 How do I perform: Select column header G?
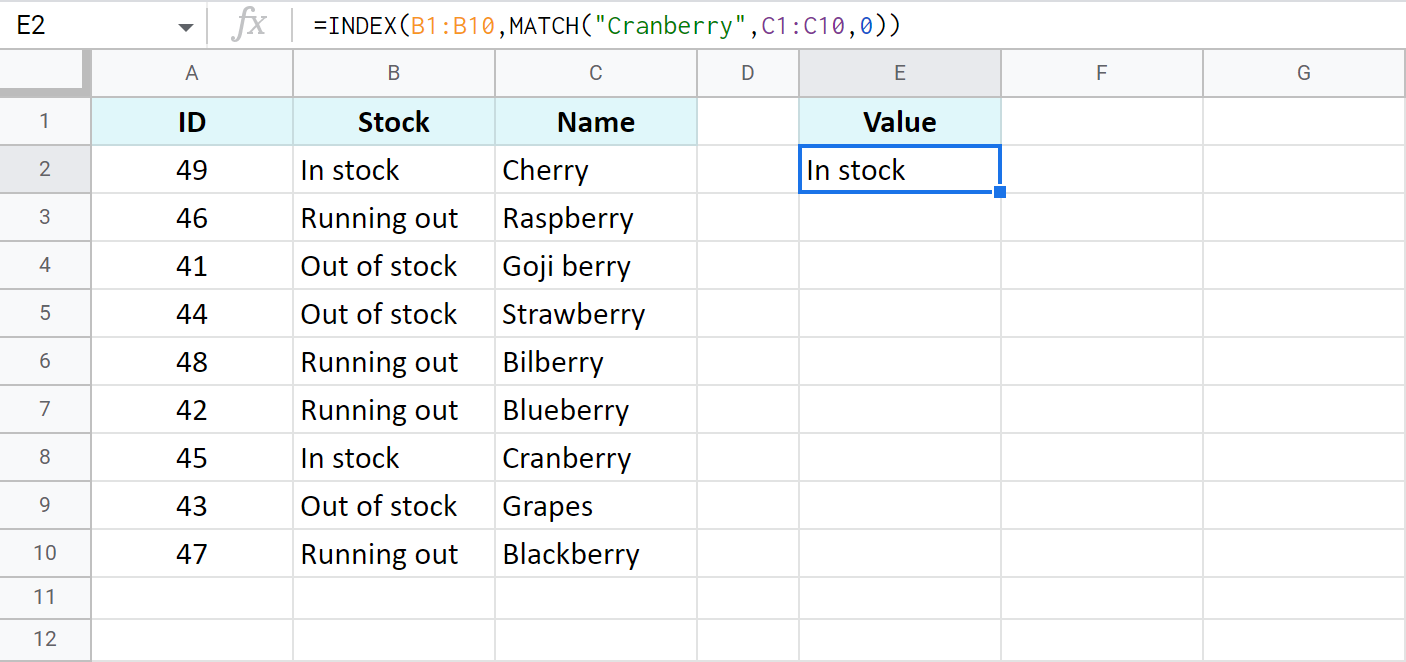(x=1303, y=73)
